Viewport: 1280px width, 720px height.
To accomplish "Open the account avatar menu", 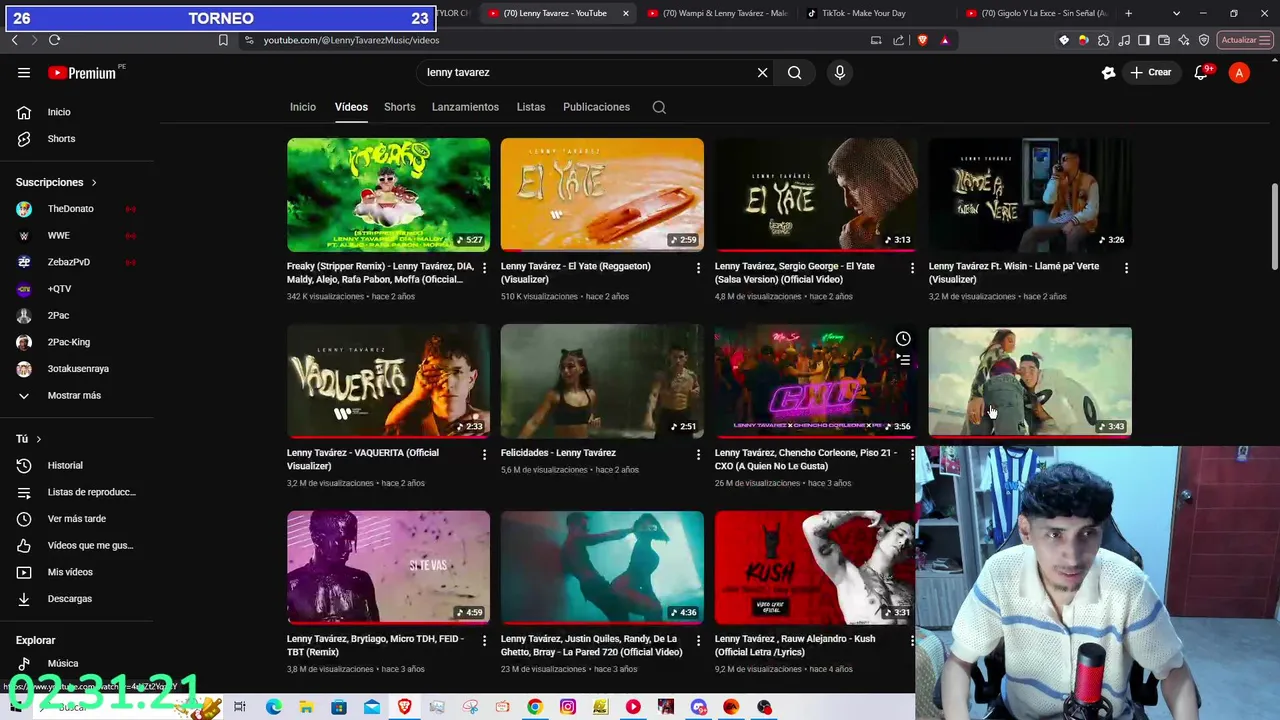I will pos(1239,72).
